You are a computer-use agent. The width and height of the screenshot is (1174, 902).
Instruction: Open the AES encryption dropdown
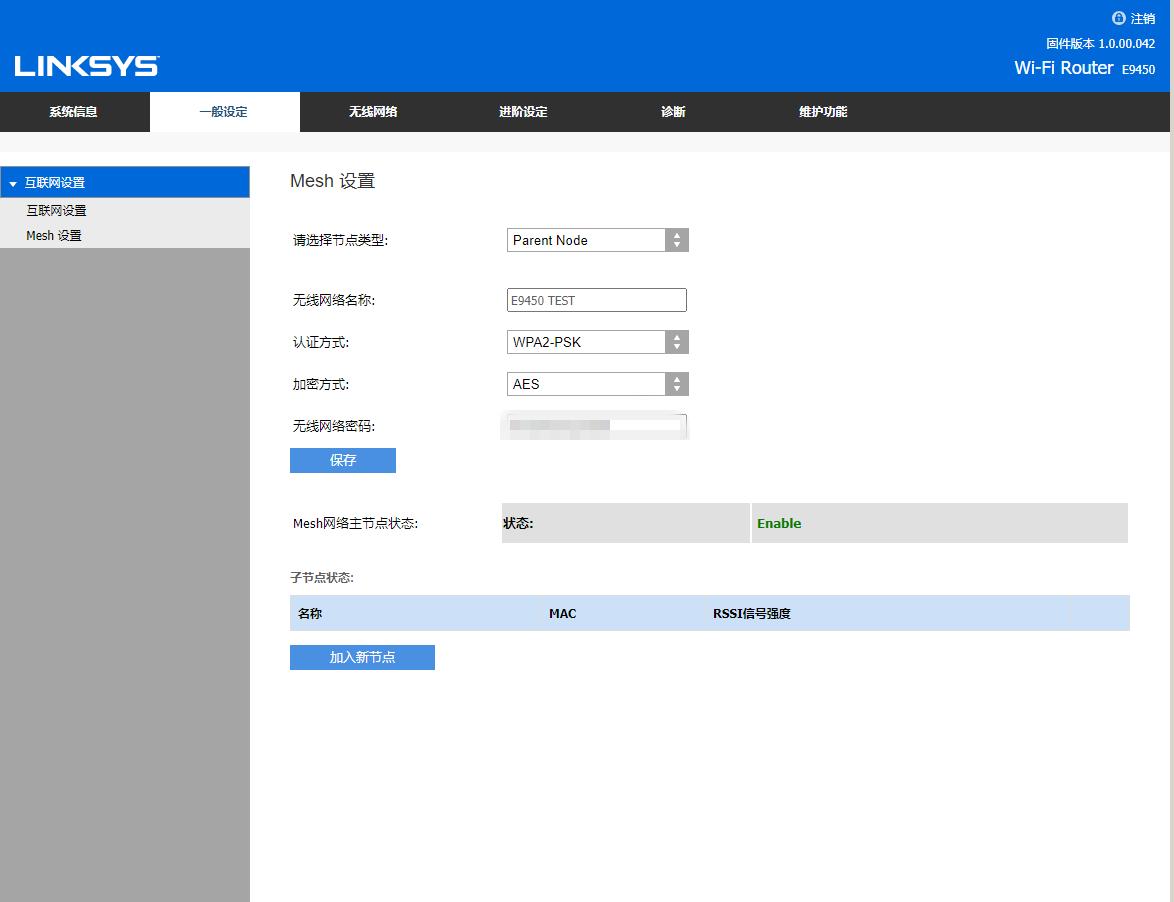597,384
